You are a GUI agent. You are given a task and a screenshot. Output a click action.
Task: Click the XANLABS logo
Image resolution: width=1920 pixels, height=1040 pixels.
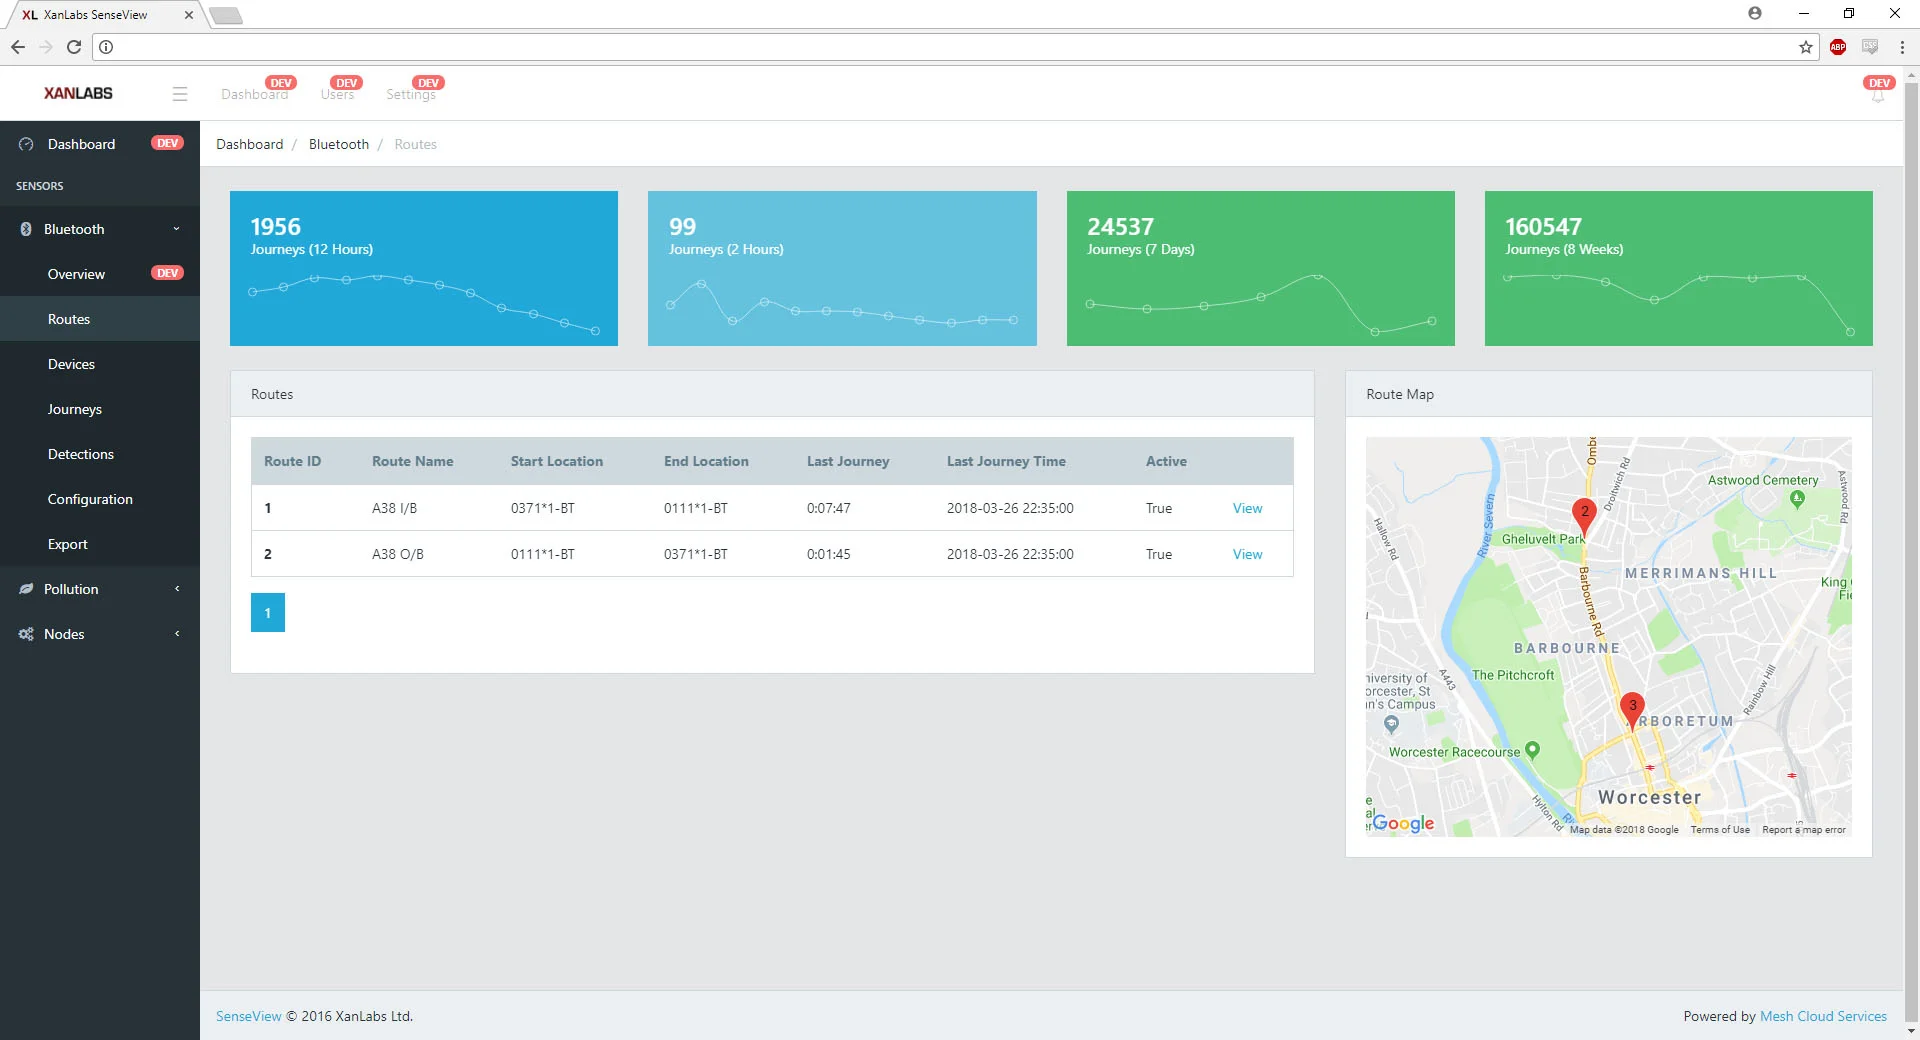[78, 93]
